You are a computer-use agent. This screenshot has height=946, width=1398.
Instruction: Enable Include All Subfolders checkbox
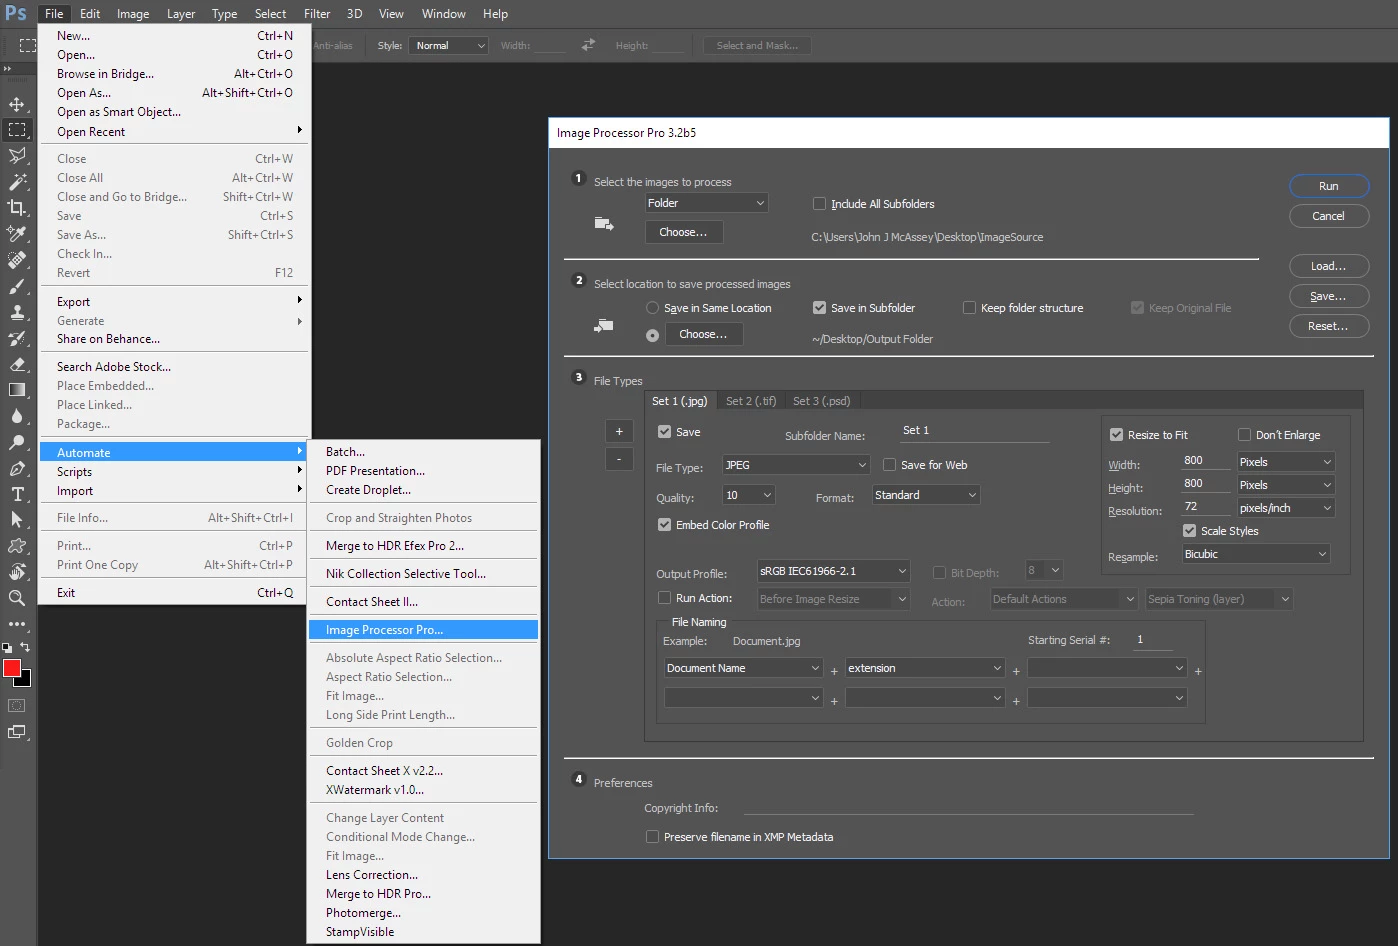point(820,204)
